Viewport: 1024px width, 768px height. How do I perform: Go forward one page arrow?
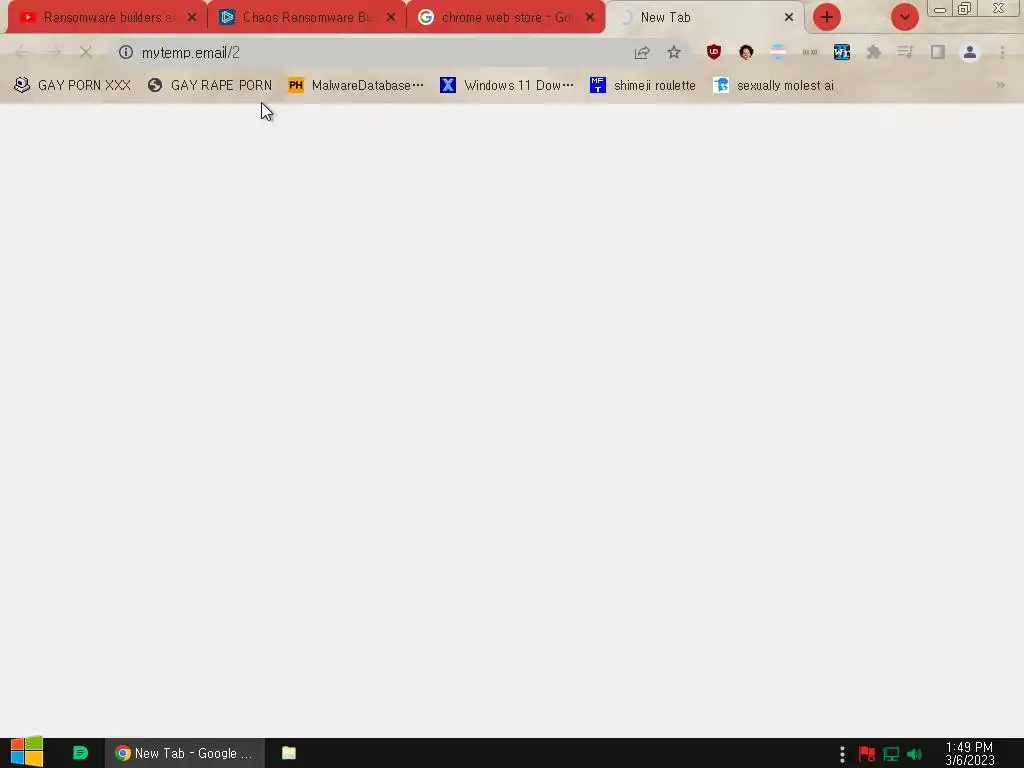(x=54, y=52)
